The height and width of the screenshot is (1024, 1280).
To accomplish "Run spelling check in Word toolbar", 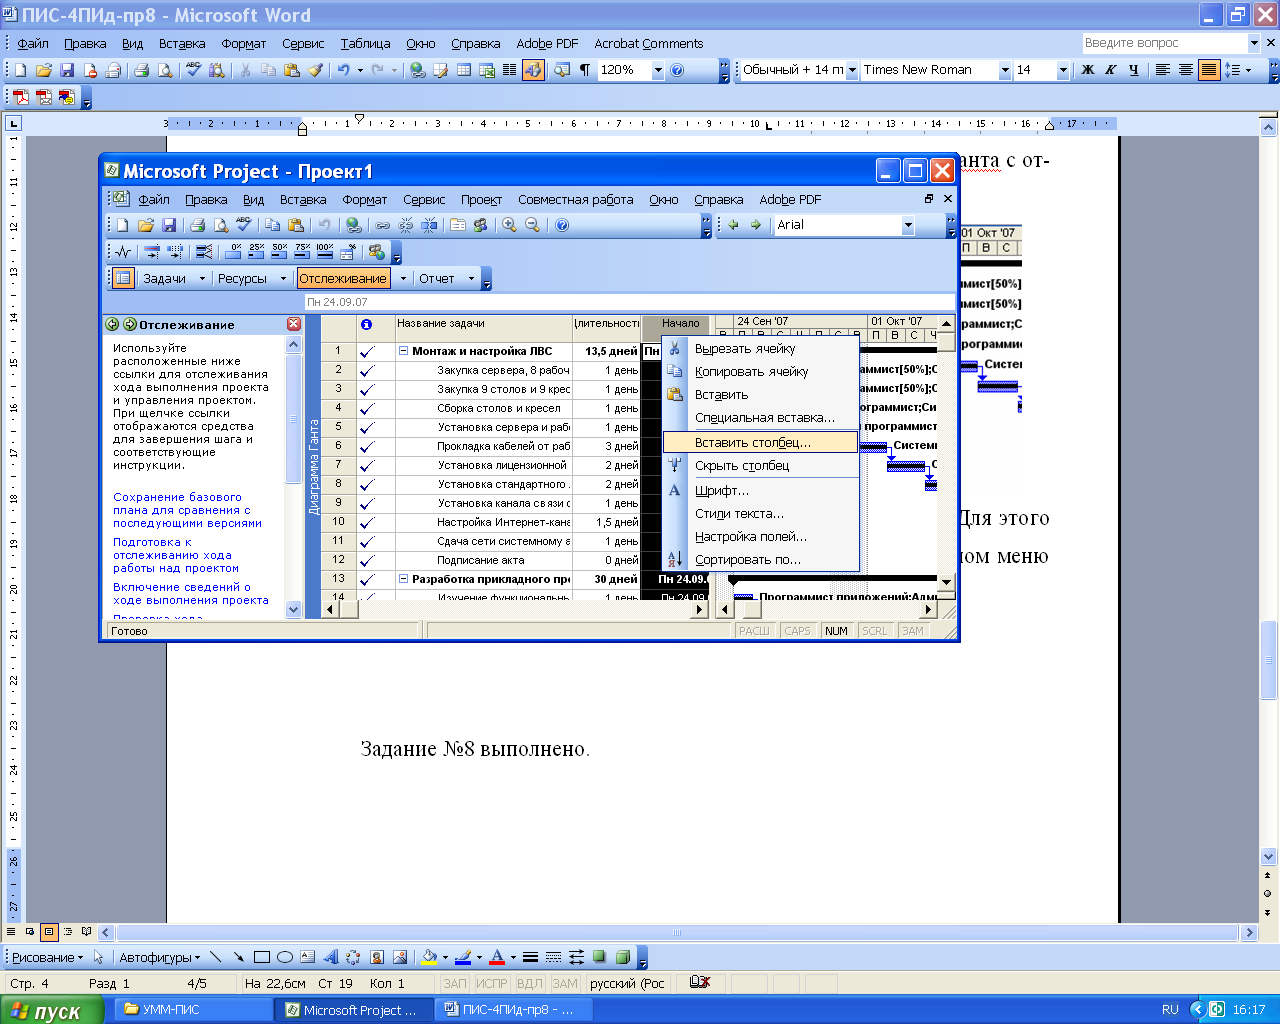I will [x=193, y=70].
